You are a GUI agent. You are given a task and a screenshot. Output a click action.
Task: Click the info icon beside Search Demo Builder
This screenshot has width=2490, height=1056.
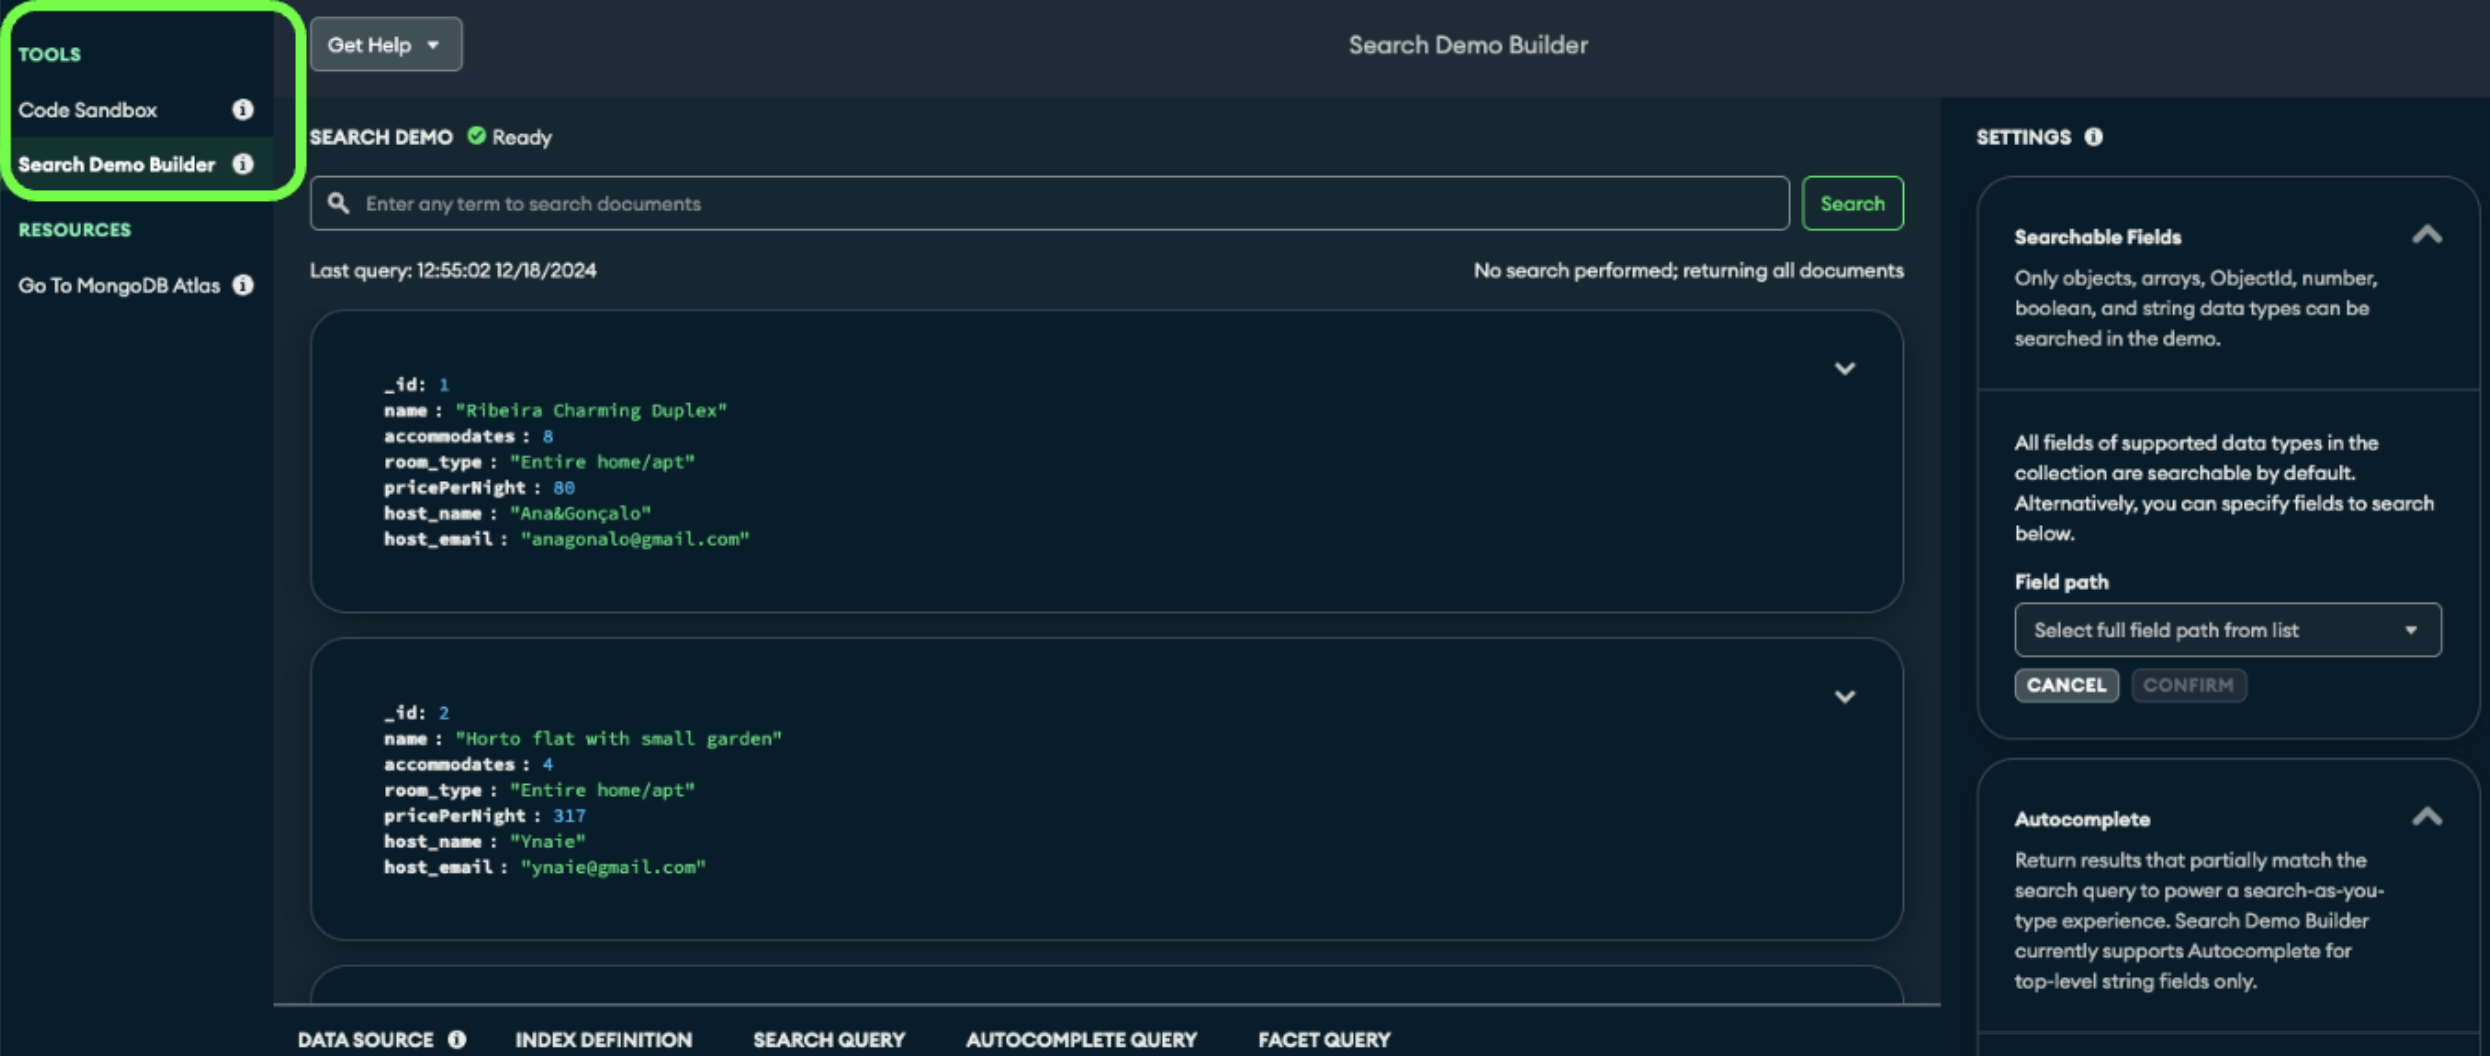pyautogui.click(x=243, y=164)
